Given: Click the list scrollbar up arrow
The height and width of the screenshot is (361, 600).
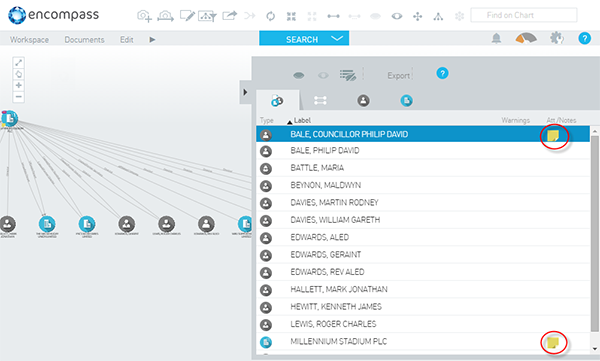Looking at the screenshot, I should pyautogui.click(x=595, y=131).
